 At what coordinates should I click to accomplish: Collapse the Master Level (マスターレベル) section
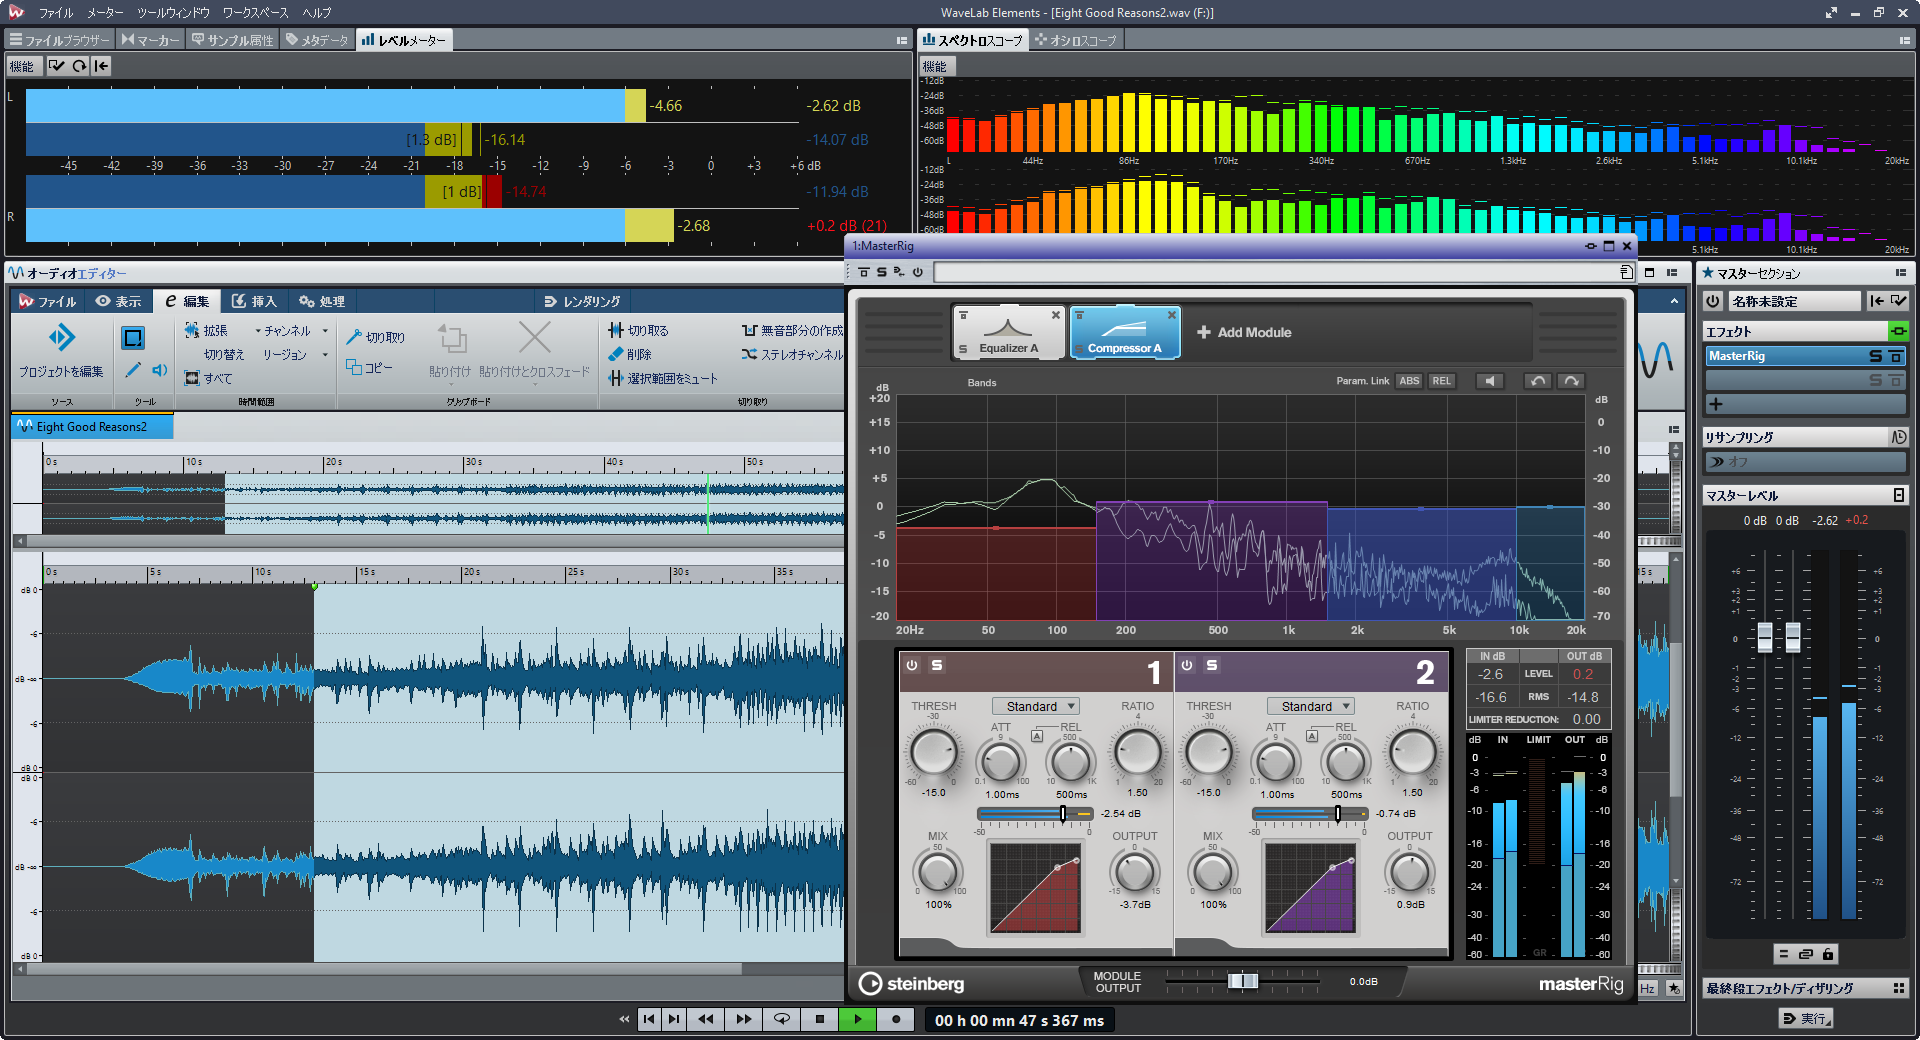[x=1898, y=495]
